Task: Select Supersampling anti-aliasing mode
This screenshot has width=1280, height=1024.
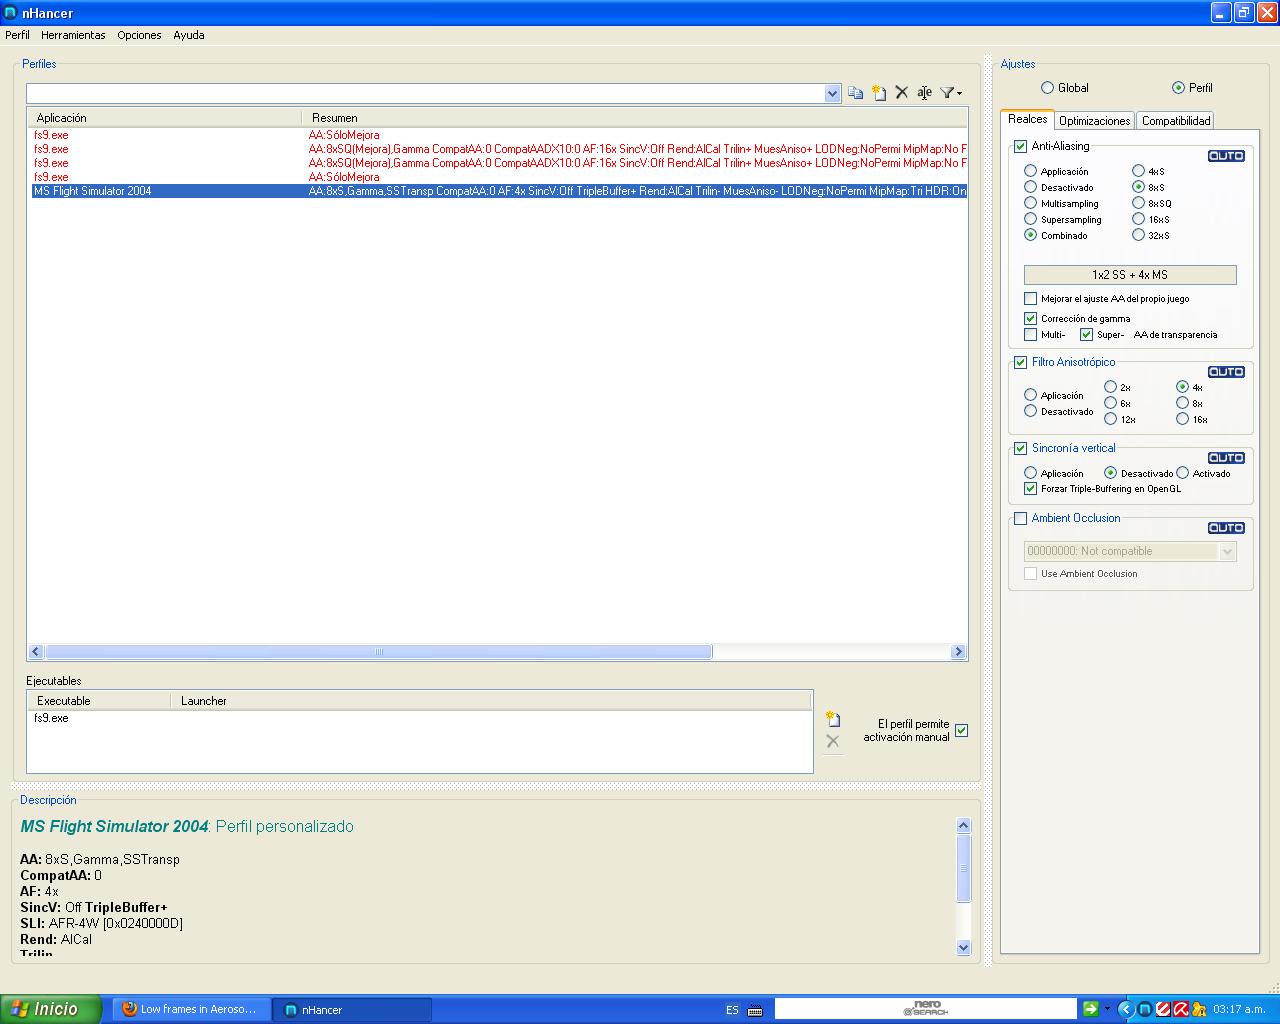Action: point(1030,219)
